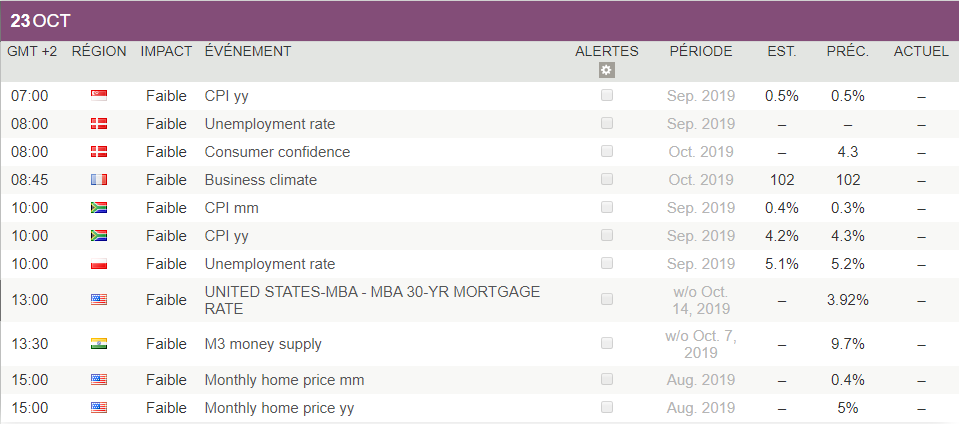This screenshot has height=437, width=959.
Task: Click the India flag icon
Action: (99, 344)
